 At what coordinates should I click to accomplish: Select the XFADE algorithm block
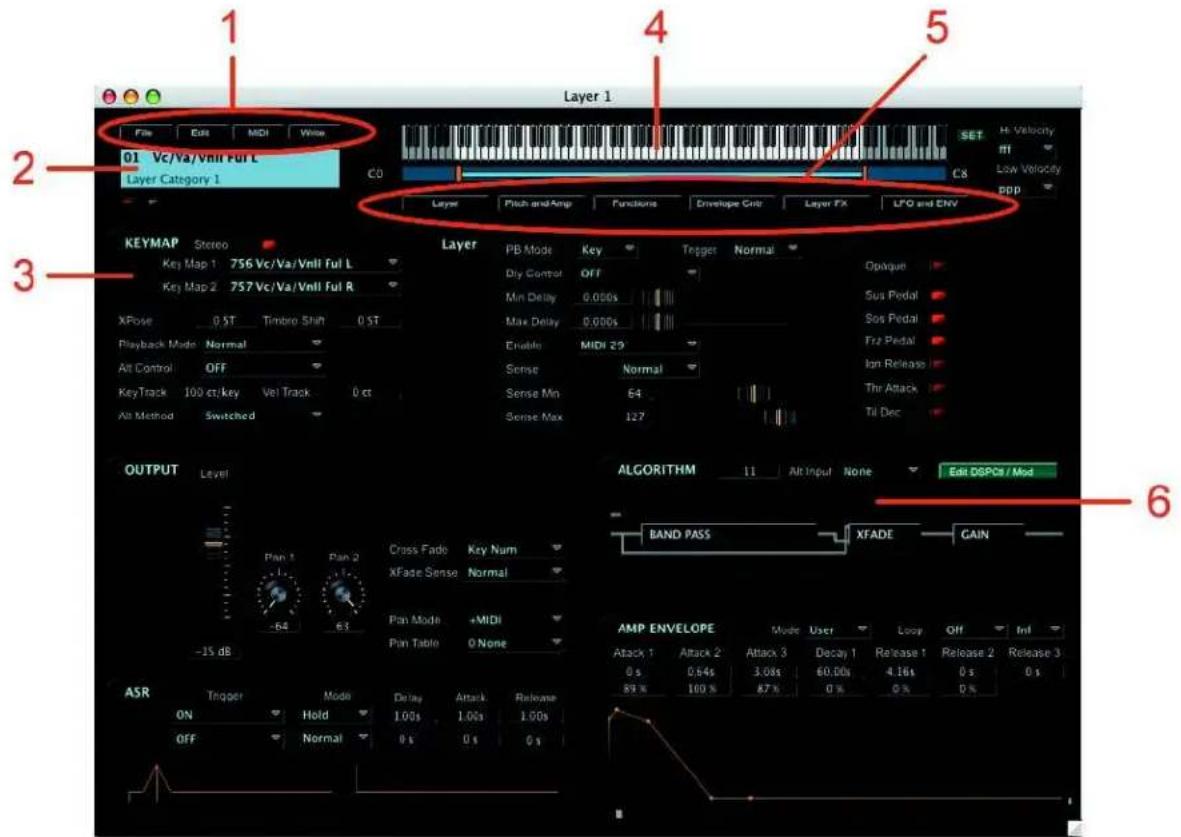click(x=881, y=534)
